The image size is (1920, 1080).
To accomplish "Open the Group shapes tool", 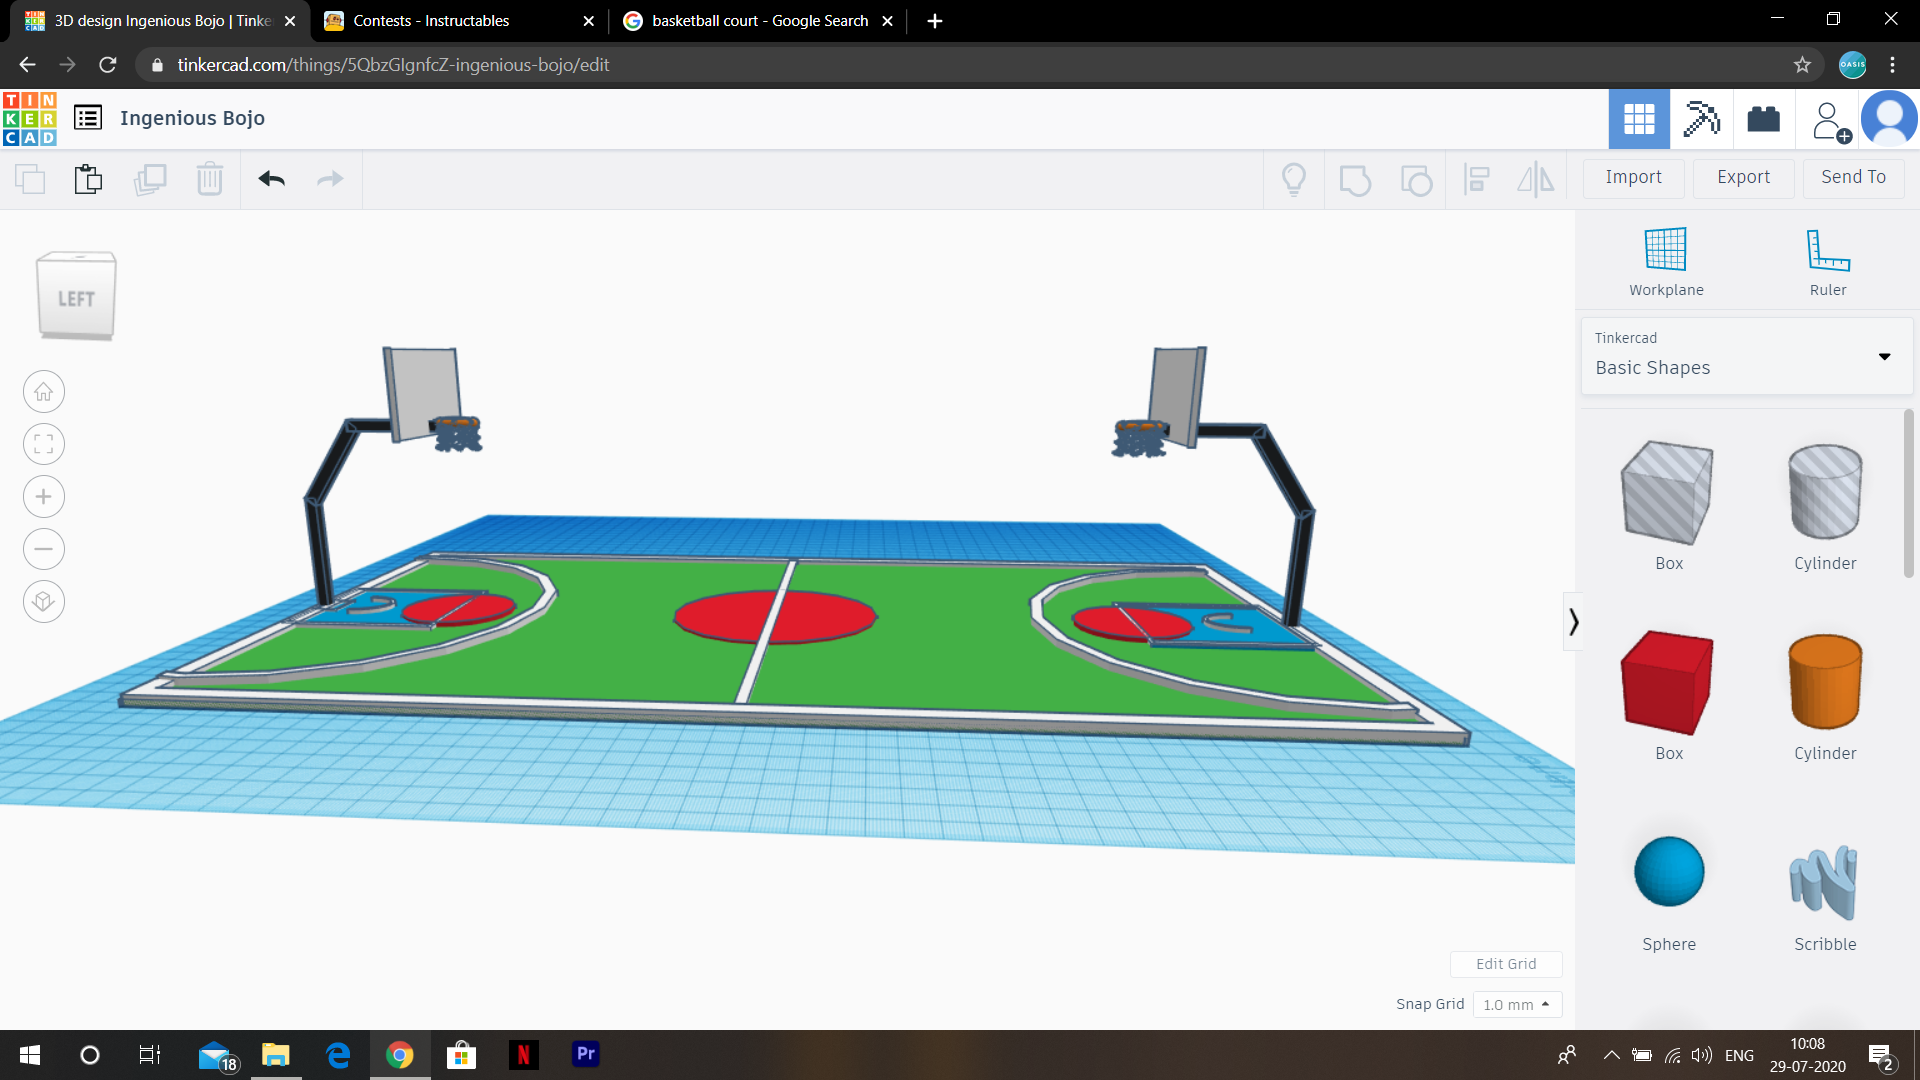I will [1355, 179].
